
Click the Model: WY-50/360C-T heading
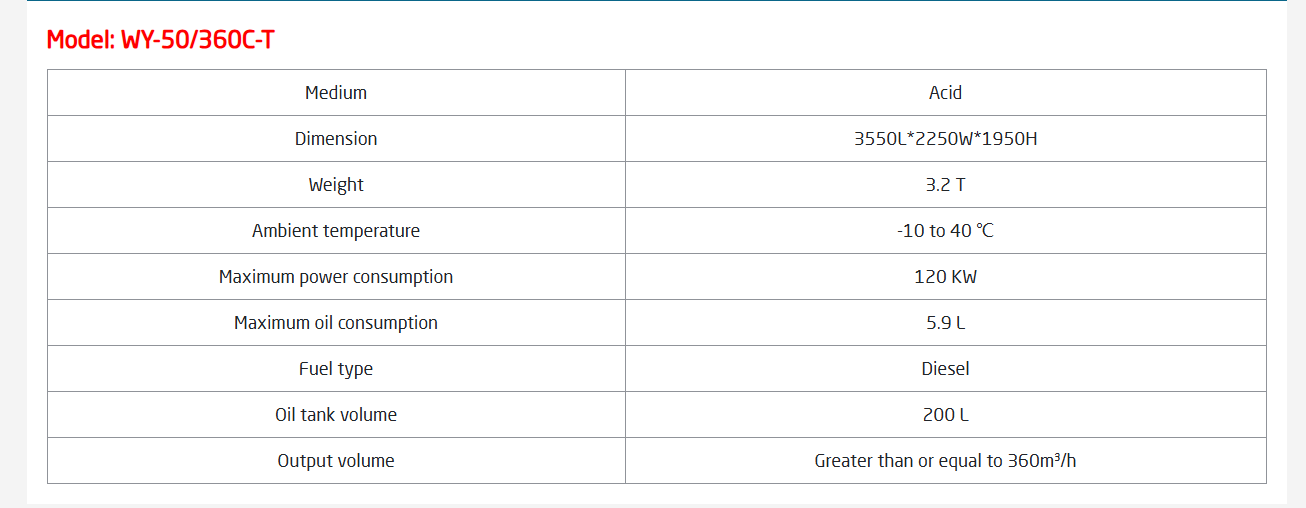click(161, 40)
